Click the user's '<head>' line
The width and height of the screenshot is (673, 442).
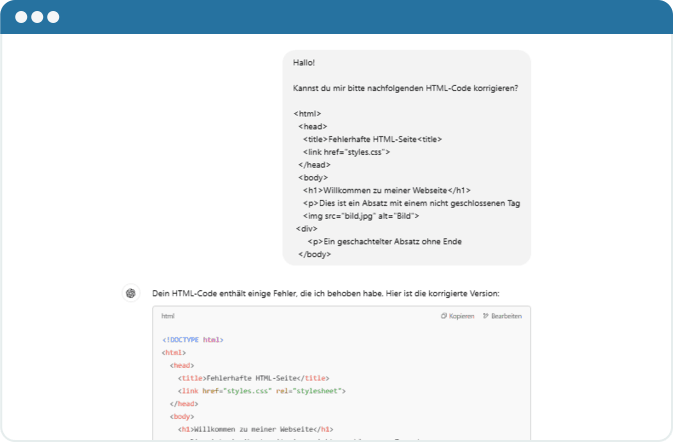[313, 126]
